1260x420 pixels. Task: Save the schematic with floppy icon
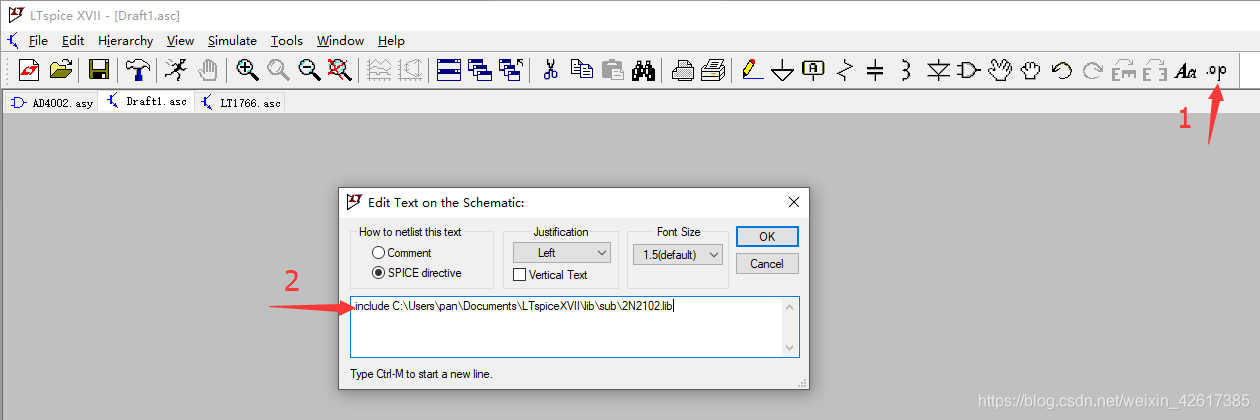[99, 70]
